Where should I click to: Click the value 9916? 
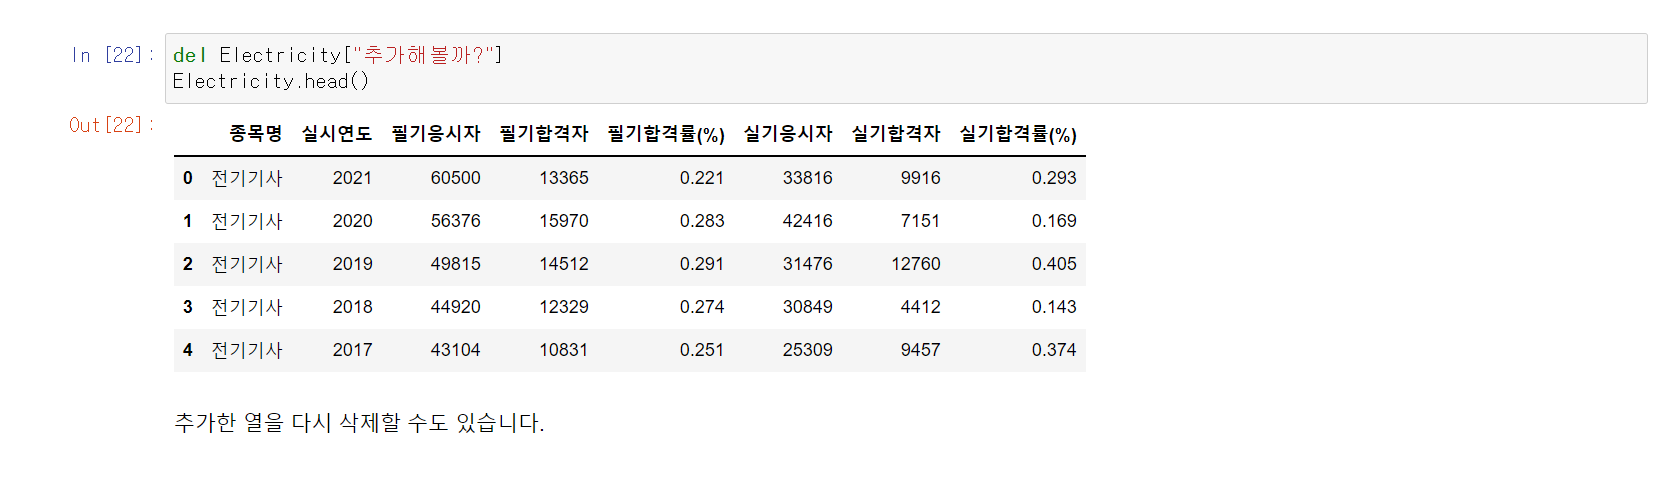point(921,178)
